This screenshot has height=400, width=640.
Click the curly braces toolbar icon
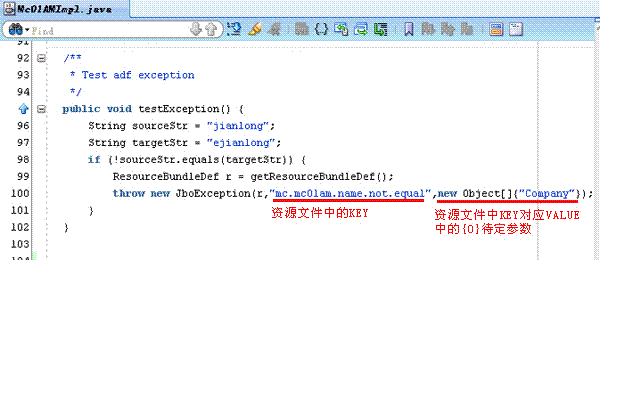coord(321,29)
